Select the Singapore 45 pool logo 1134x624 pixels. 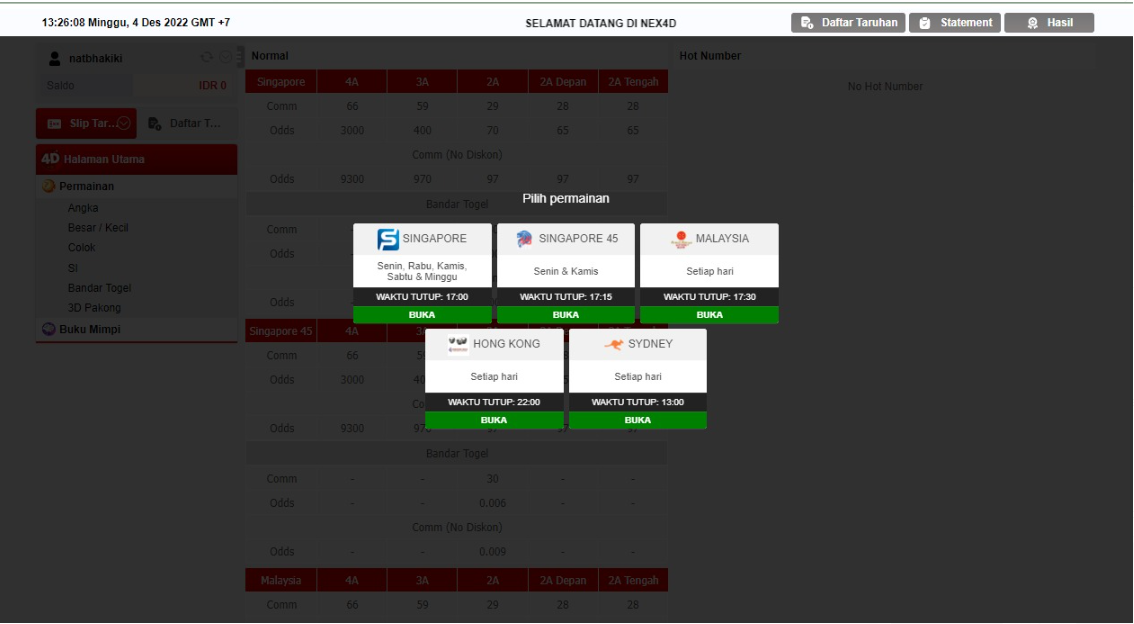(524, 239)
